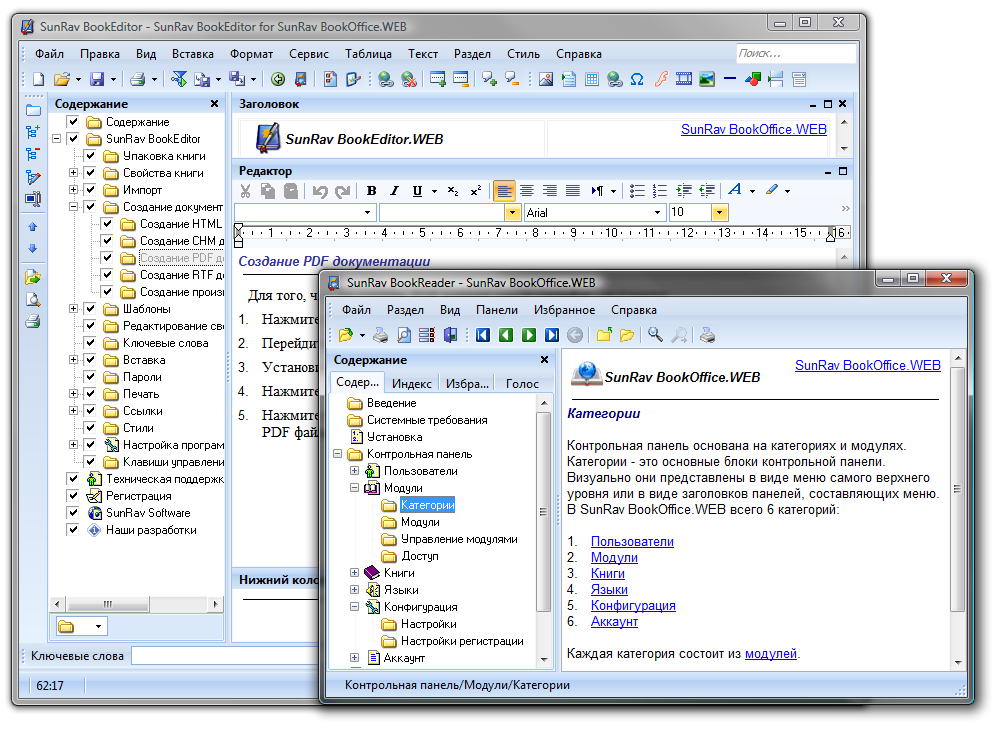1000x730 pixels.
Task: Click the numbered list icon
Action: click(660, 191)
